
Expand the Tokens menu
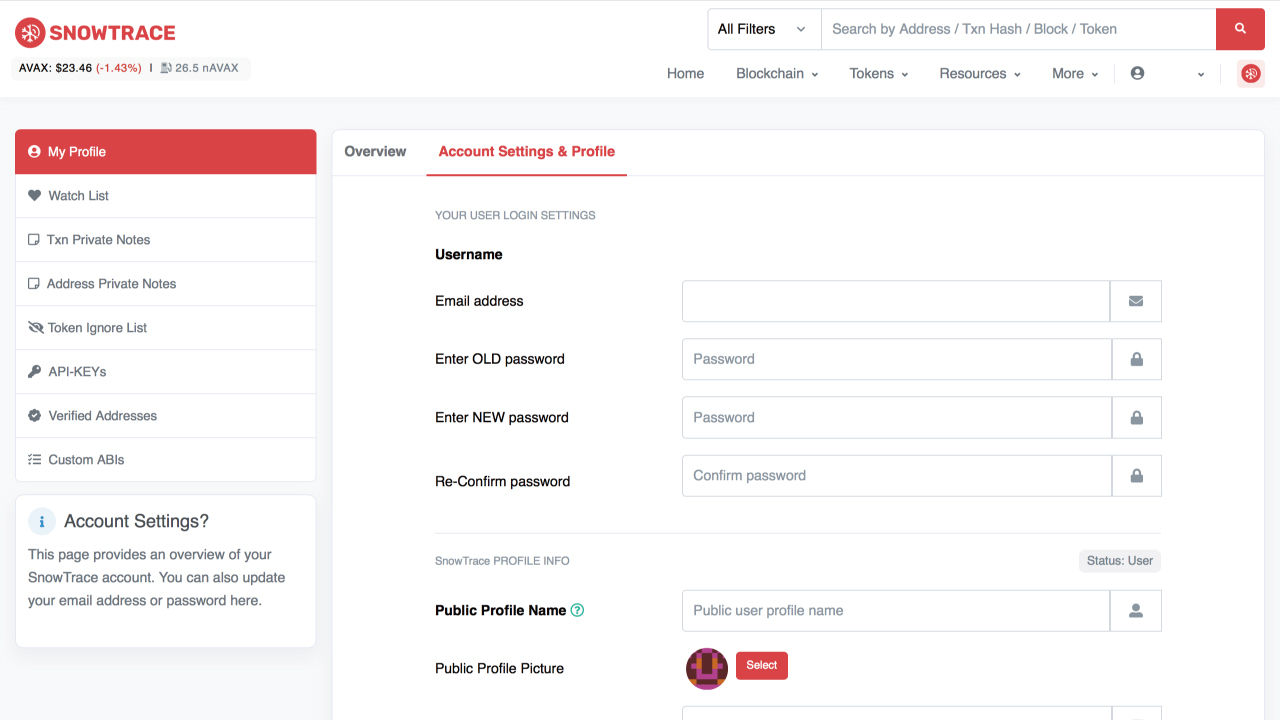[879, 74]
